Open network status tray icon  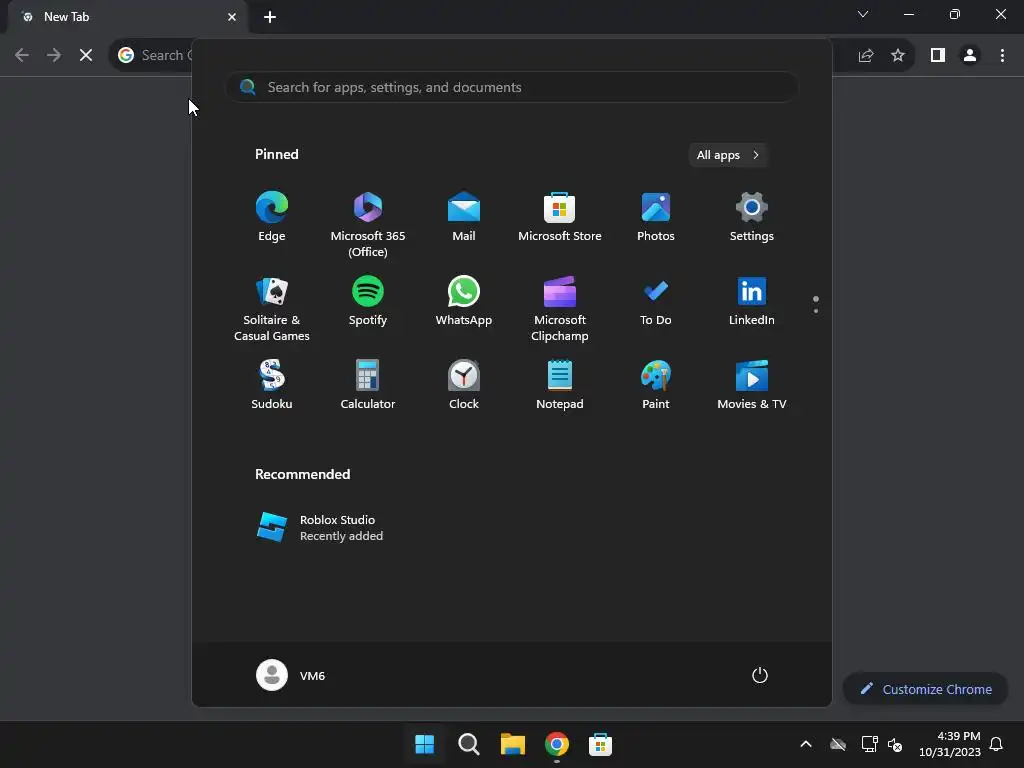(869, 744)
